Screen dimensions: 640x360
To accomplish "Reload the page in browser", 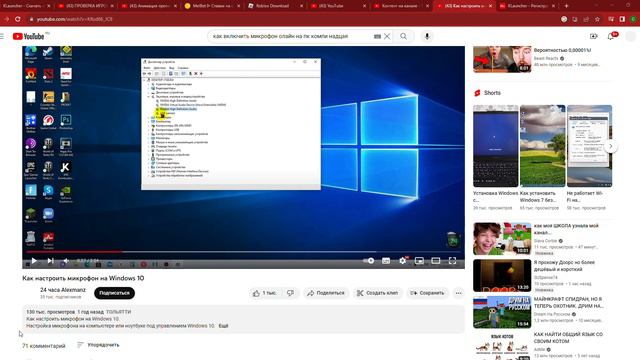I will tap(18, 19).
